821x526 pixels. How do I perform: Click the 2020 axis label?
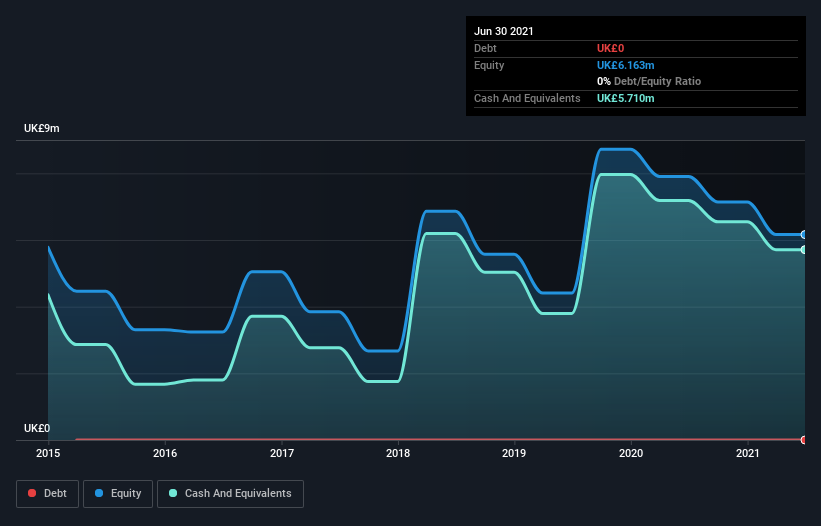tap(631, 453)
